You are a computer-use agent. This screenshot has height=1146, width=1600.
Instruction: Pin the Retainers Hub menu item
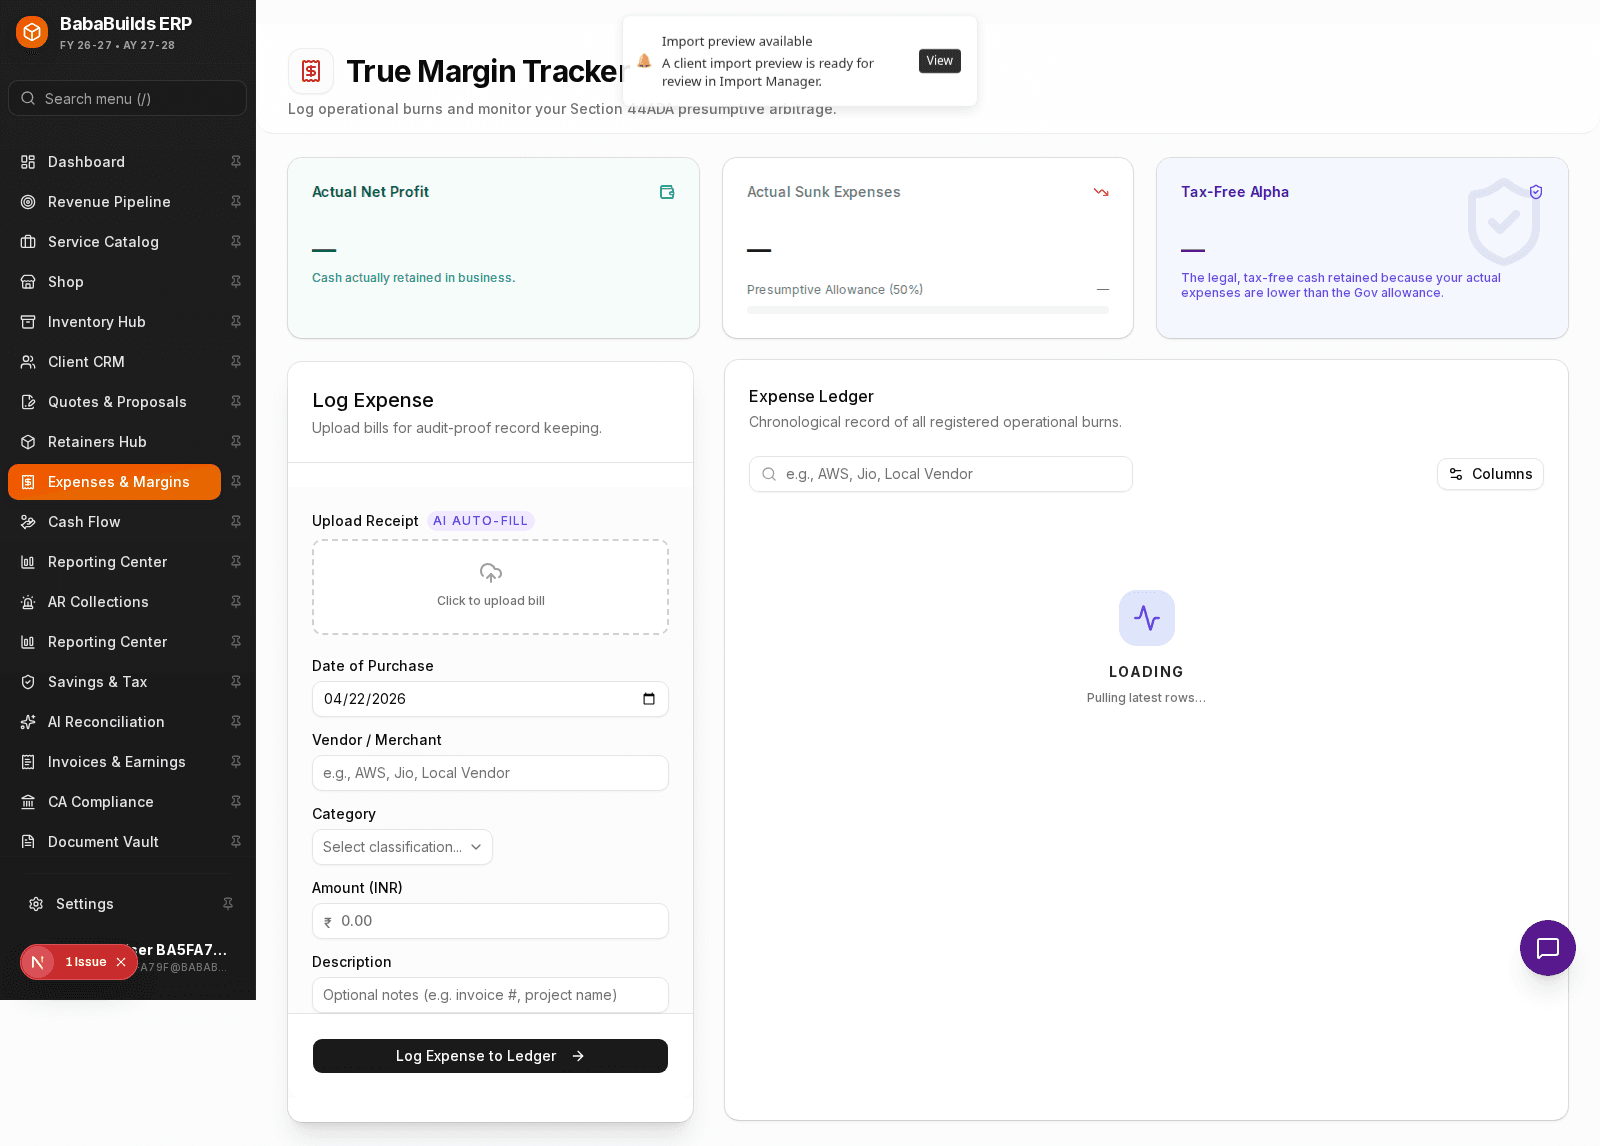tap(236, 442)
